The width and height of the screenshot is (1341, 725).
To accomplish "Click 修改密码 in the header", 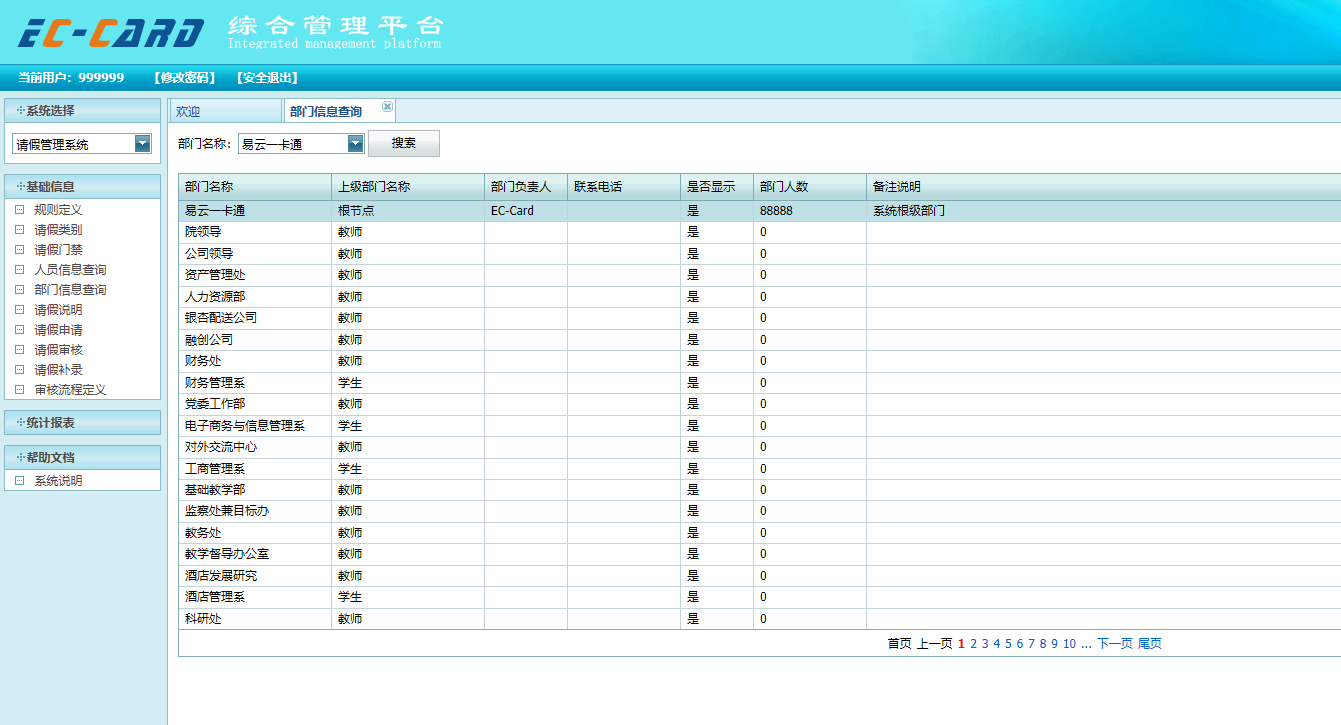I will (185, 78).
